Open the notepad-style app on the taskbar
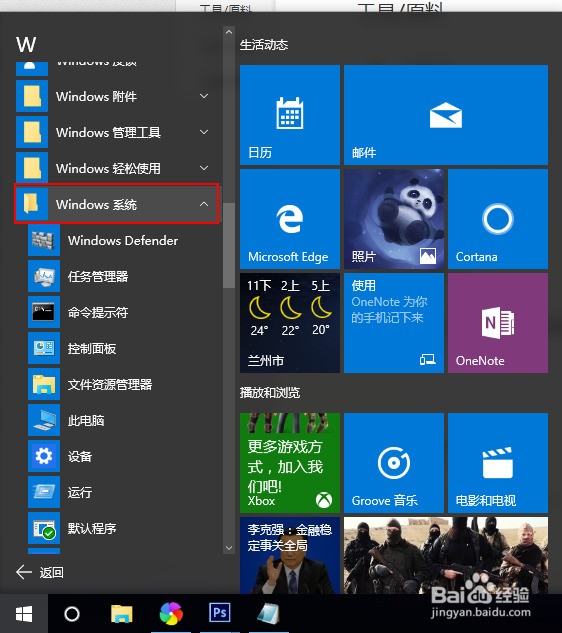This screenshot has height=633, width=562. coord(268,614)
